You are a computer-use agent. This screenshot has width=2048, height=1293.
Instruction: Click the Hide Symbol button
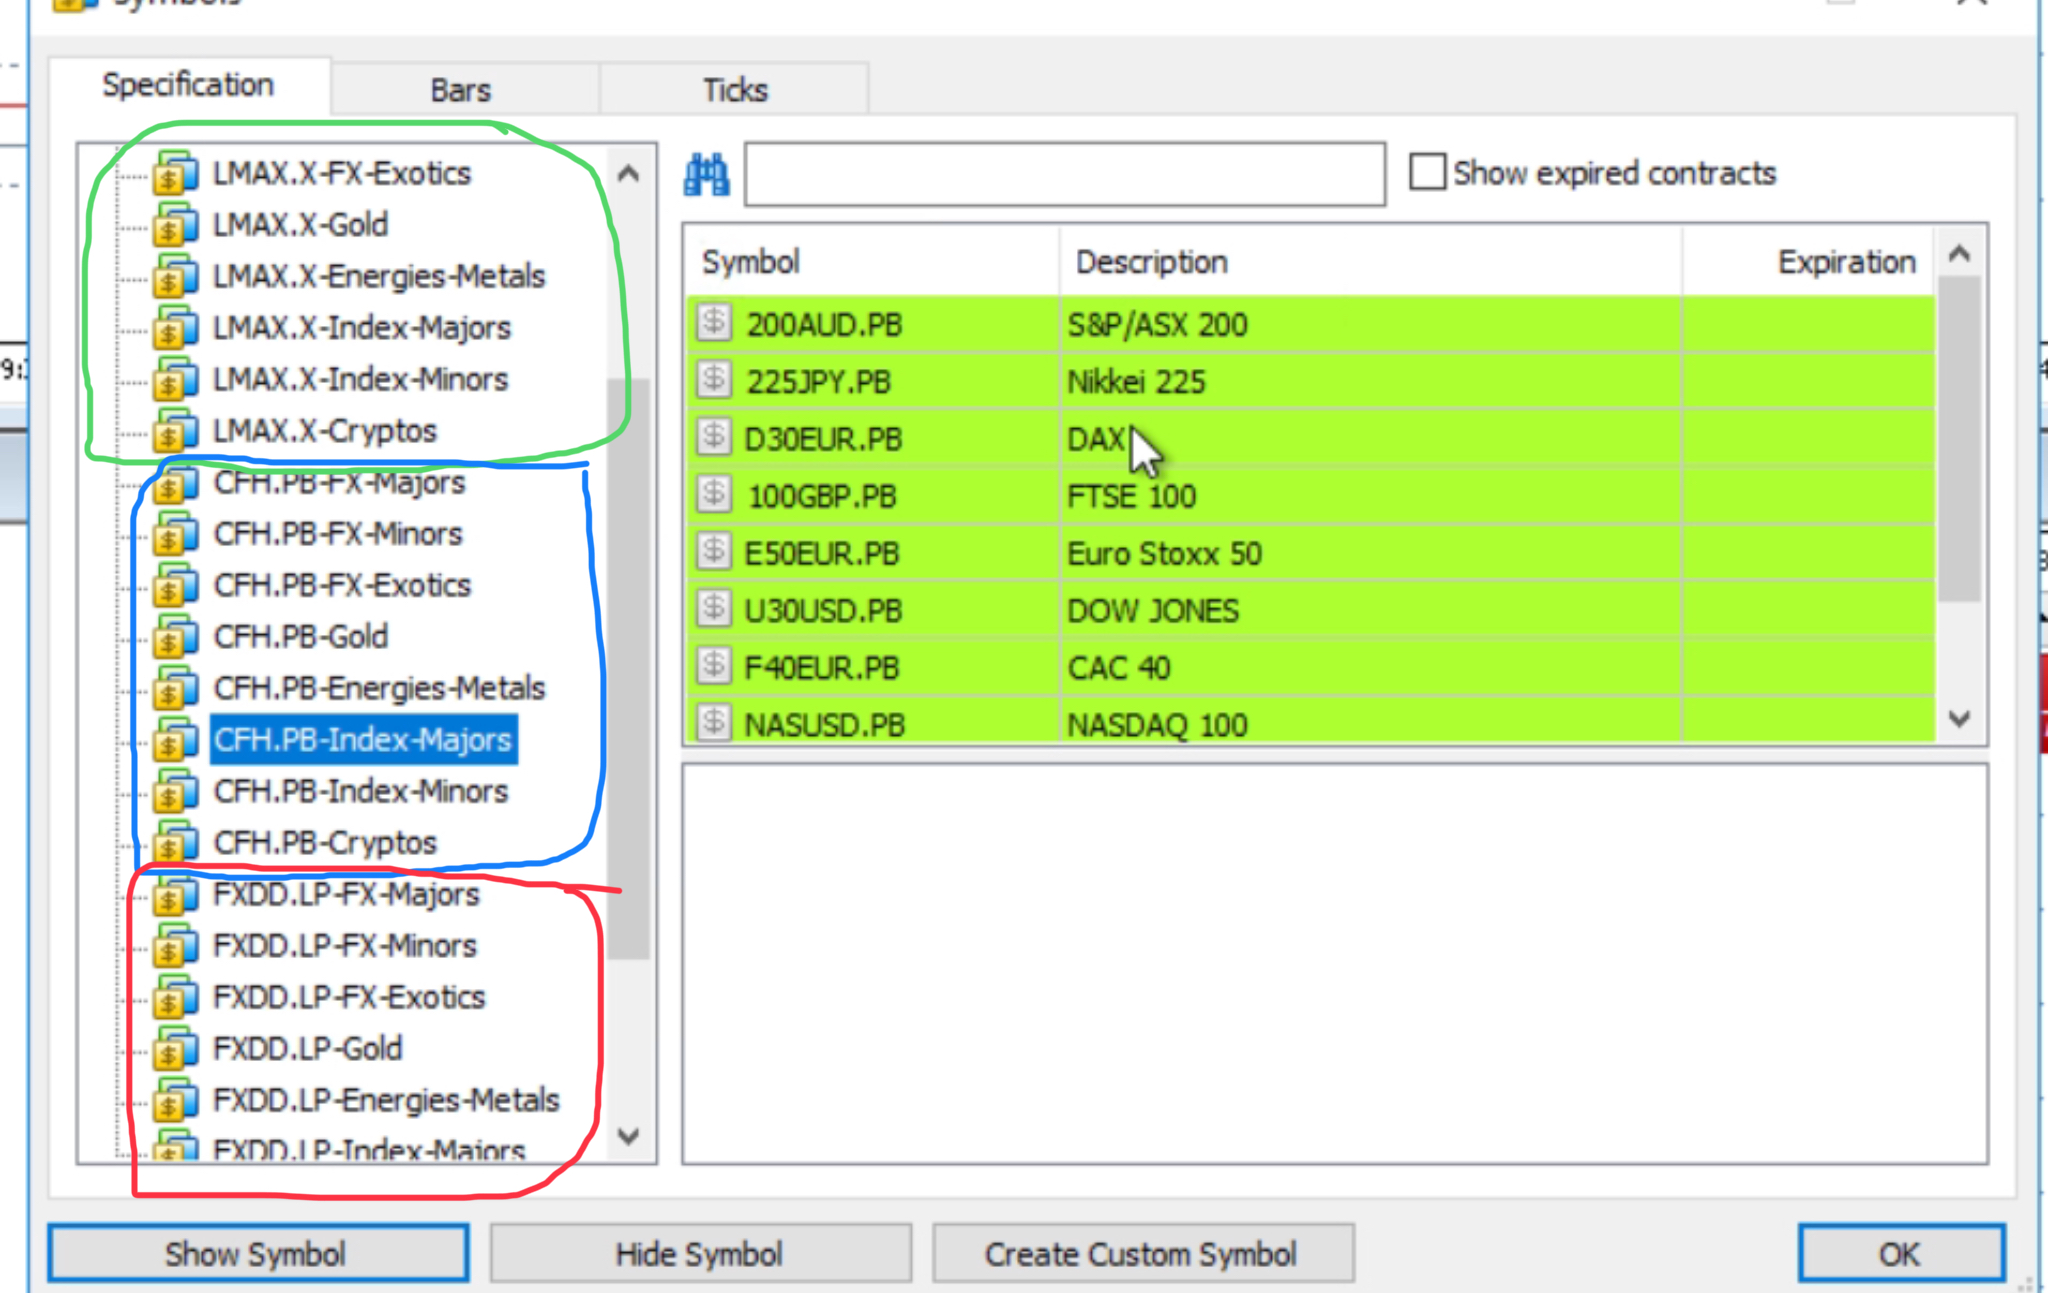(x=700, y=1254)
